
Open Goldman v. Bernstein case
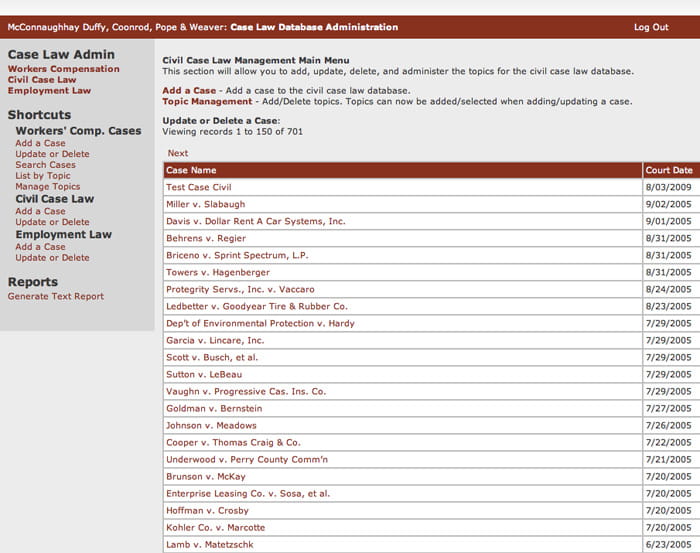tap(214, 408)
